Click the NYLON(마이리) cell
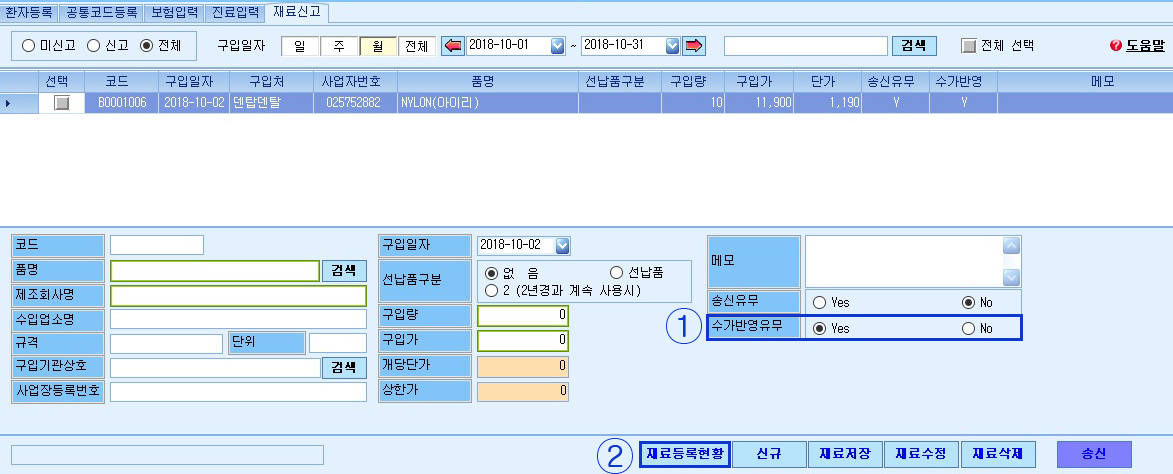Viewport: 1173px width, 474px height. click(488, 103)
